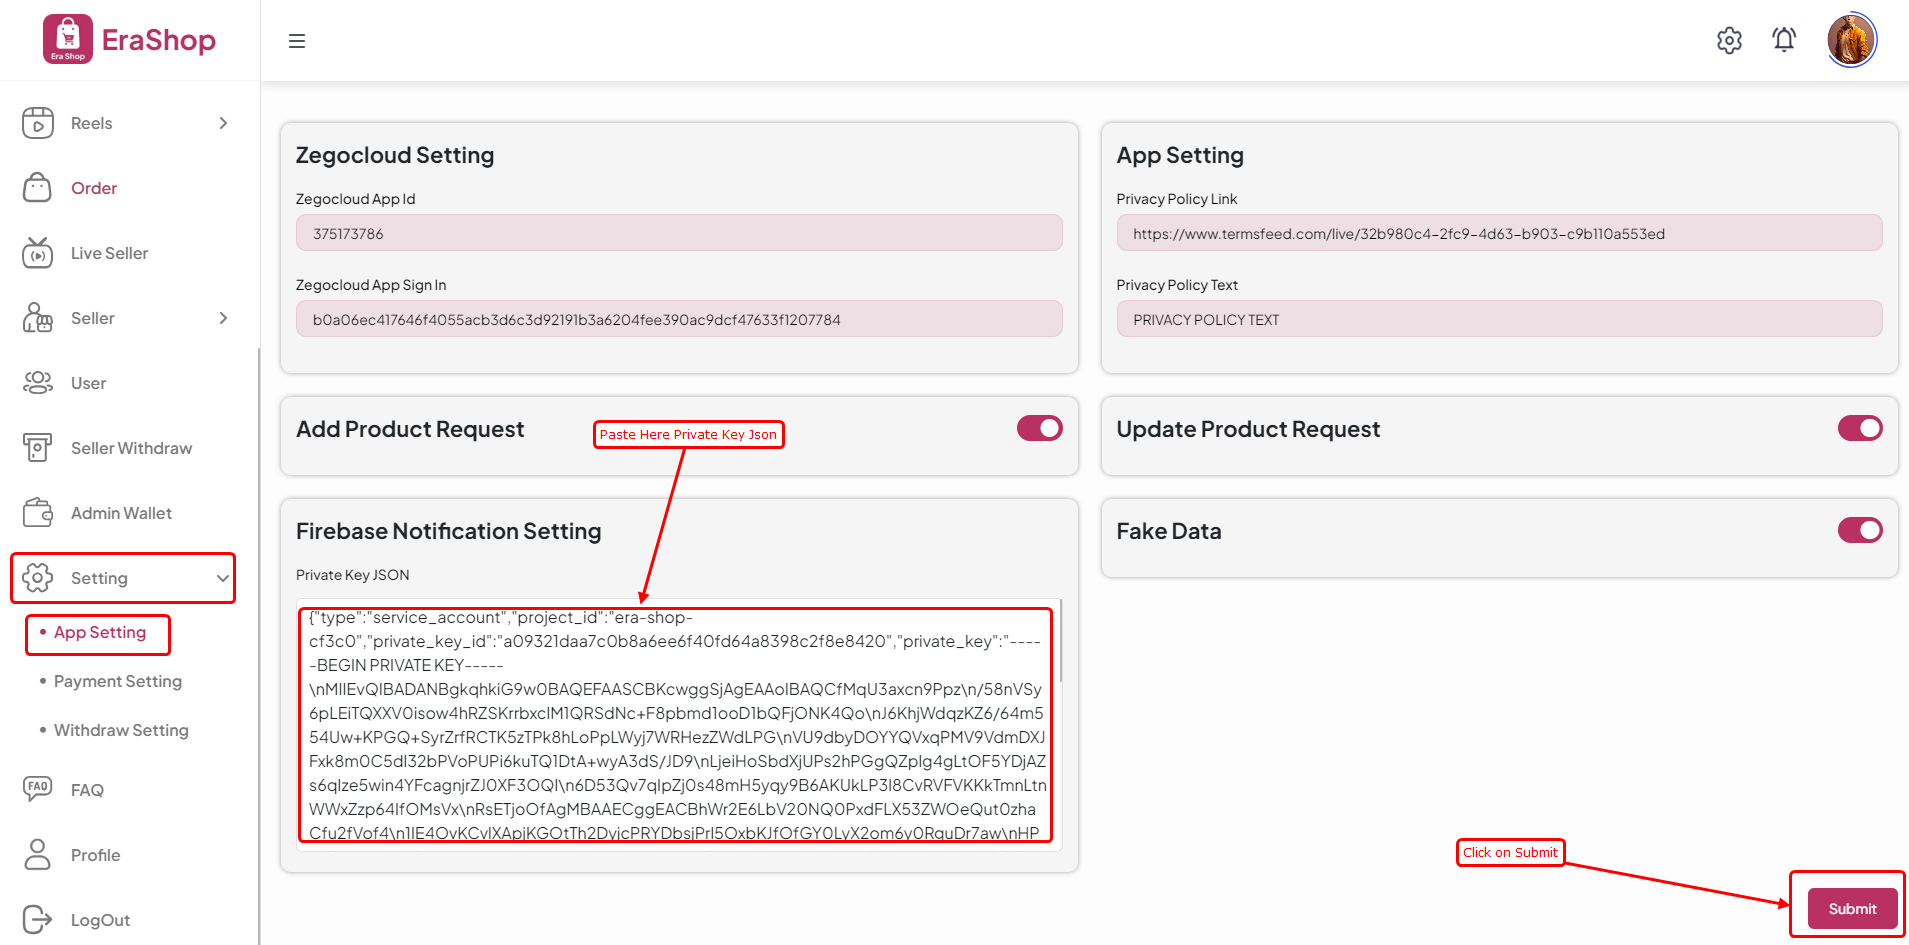Open the settings gear in top bar
The height and width of the screenshot is (945, 1909).
click(x=1729, y=40)
